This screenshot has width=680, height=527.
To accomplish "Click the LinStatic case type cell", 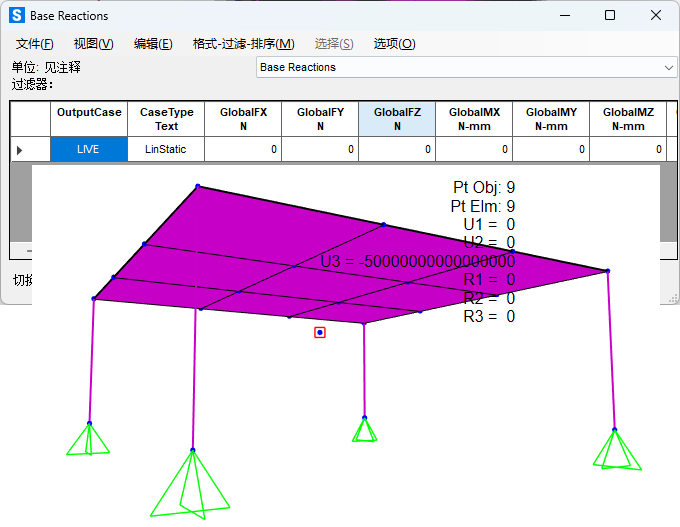I will click(x=166, y=149).
